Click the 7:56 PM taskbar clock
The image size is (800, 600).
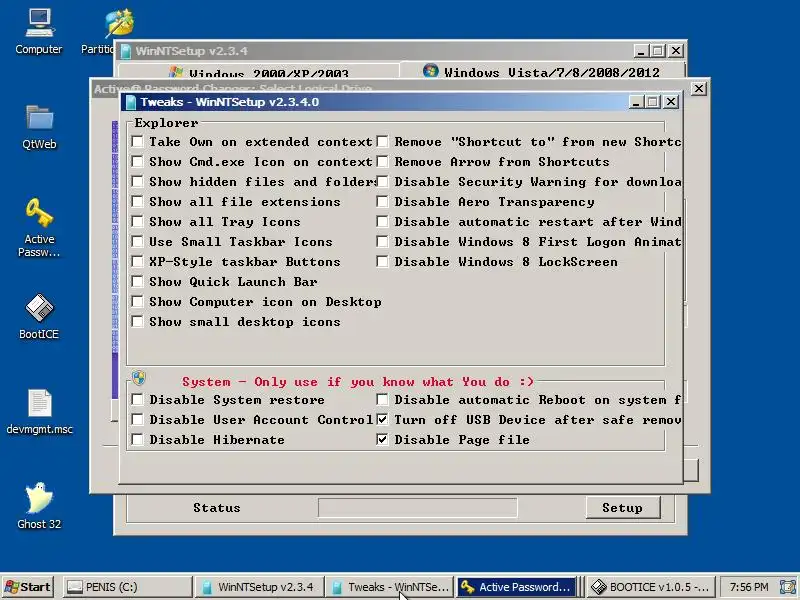pyautogui.click(x=748, y=587)
